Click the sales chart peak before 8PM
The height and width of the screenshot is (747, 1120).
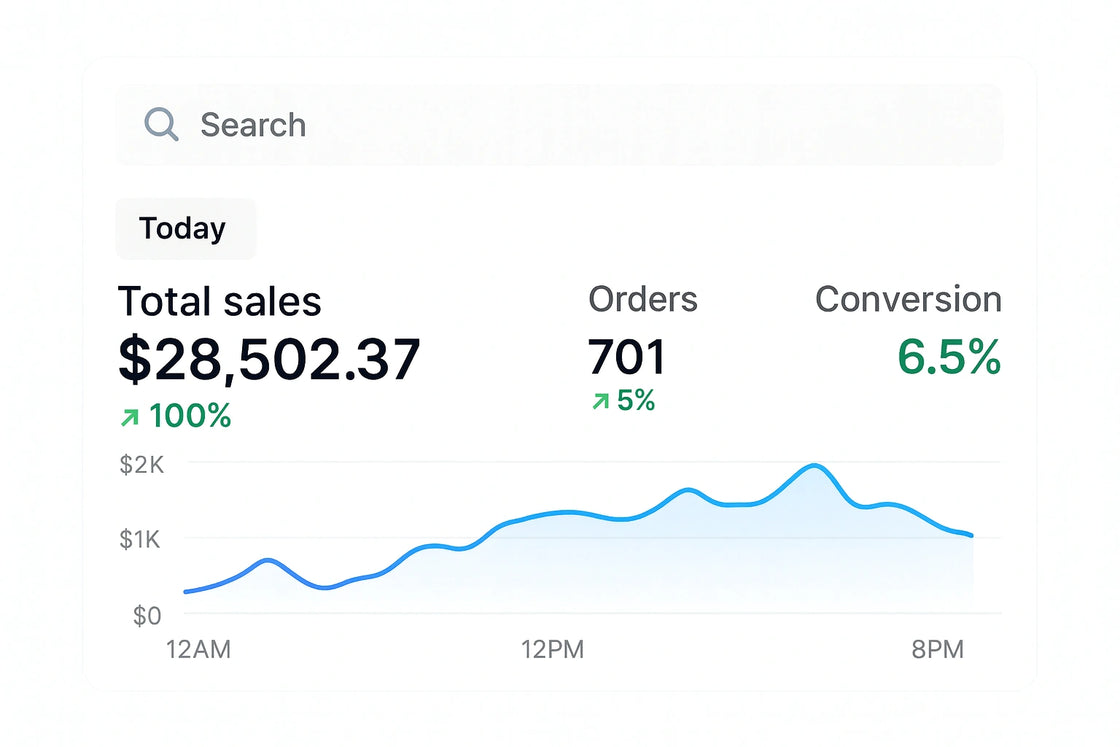click(815, 467)
